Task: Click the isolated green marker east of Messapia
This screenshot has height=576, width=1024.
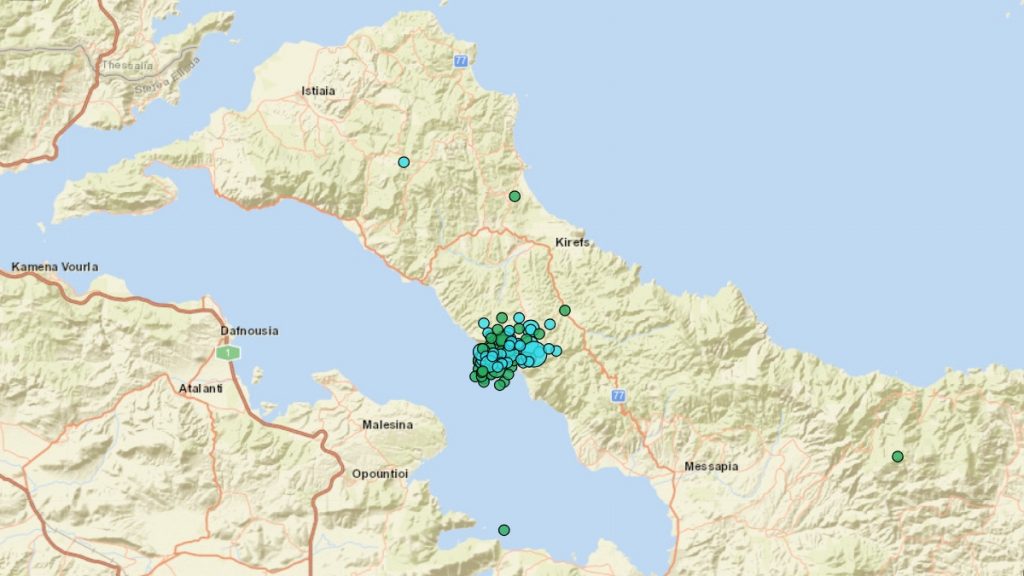Action: click(898, 456)
